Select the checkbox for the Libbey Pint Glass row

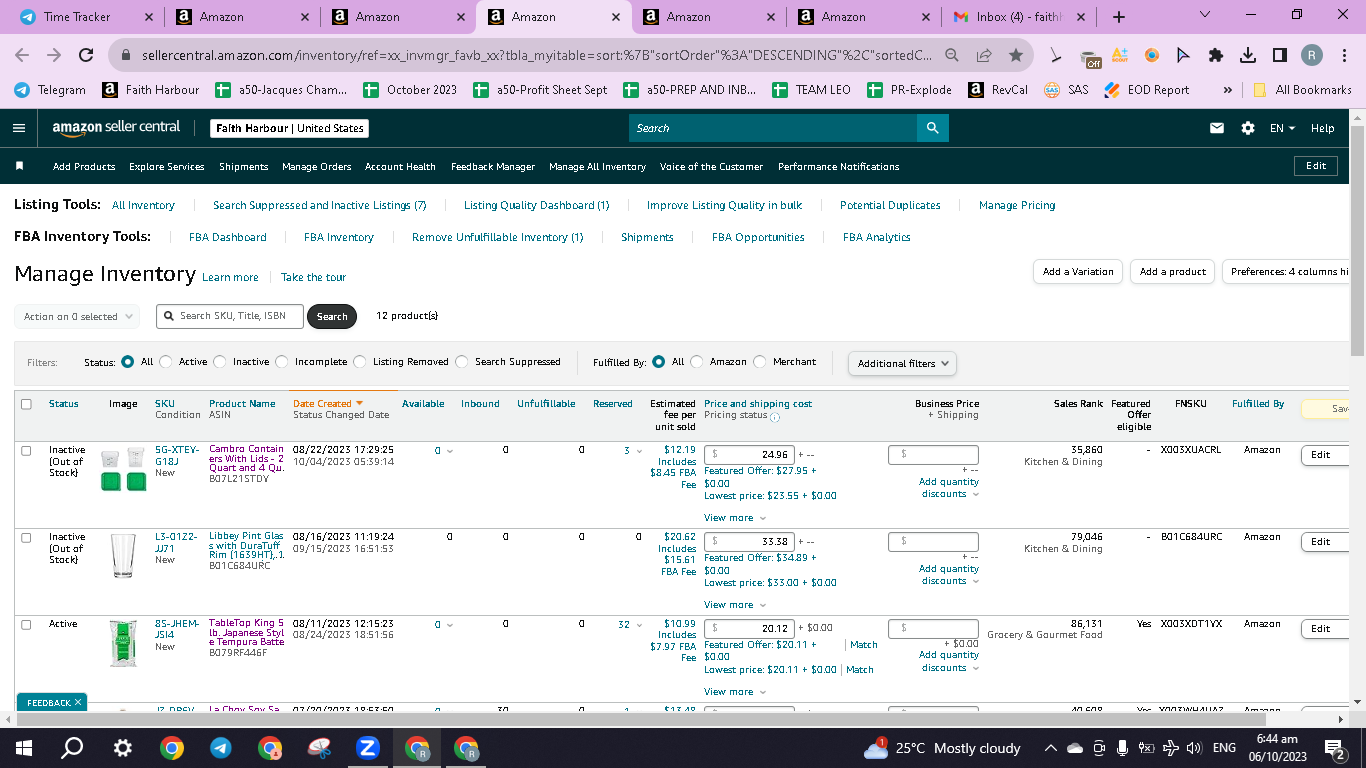point(26,538)
